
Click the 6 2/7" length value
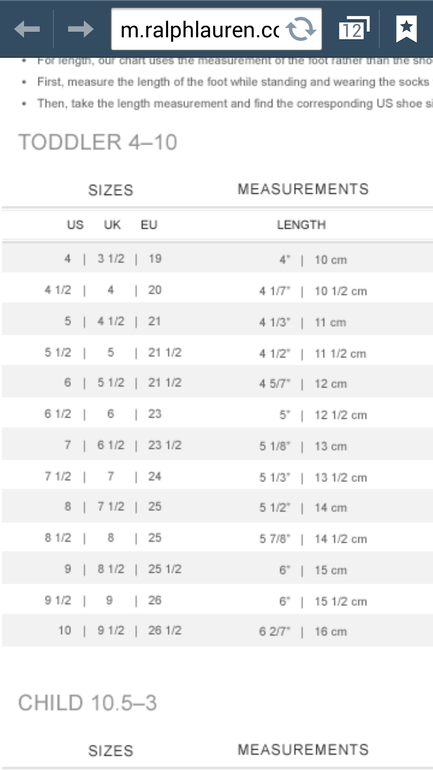[275, 632]
